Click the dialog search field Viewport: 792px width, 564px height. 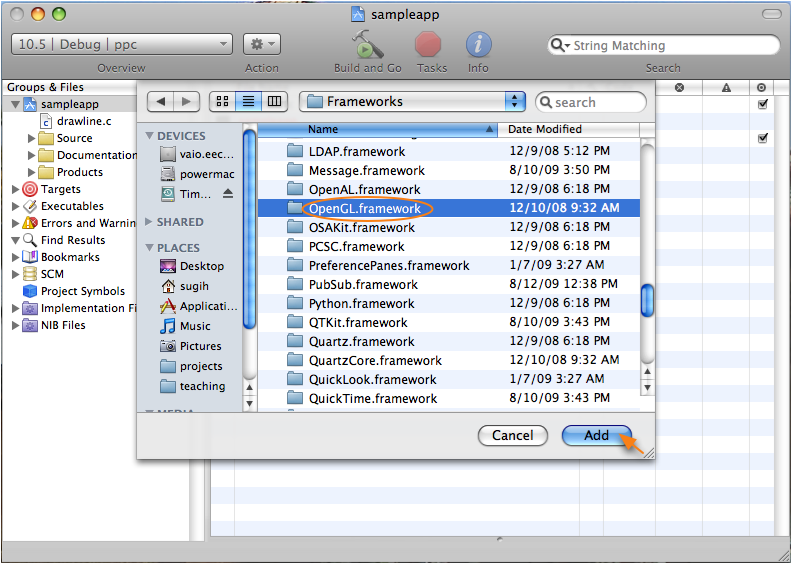(x=591, y=102)
